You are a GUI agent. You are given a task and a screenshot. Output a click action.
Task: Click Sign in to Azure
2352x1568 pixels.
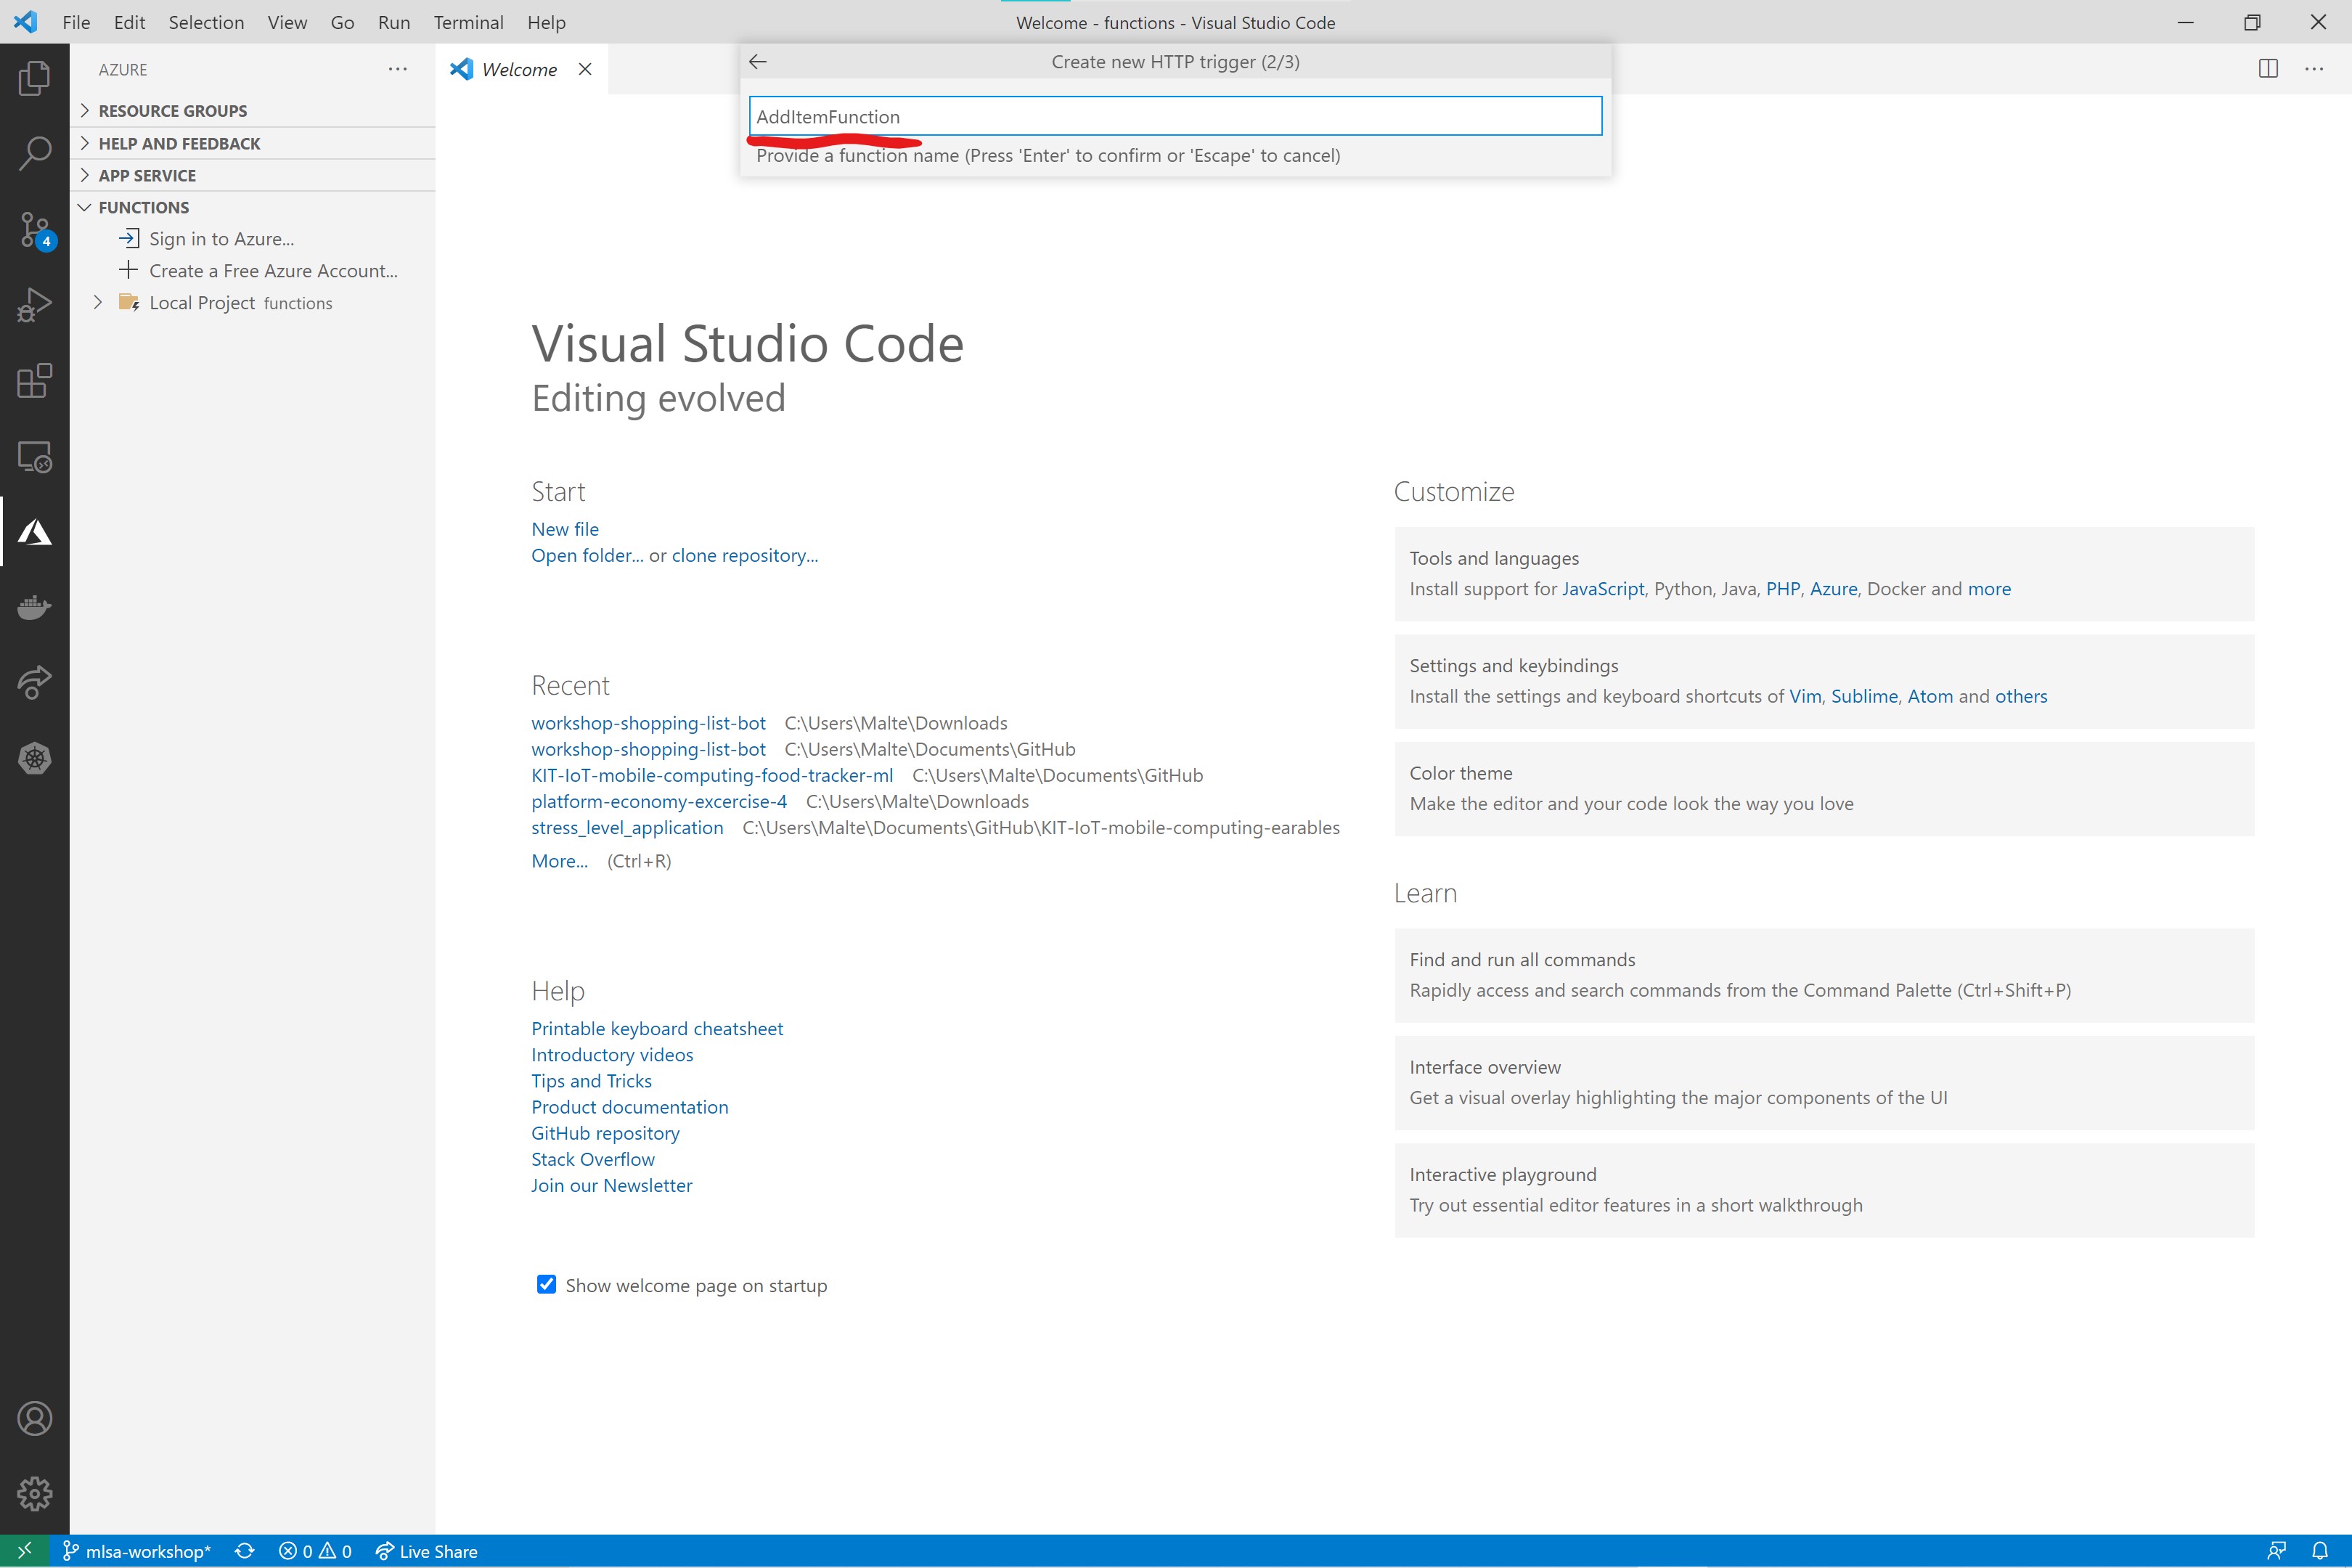(x=221, y=239)
